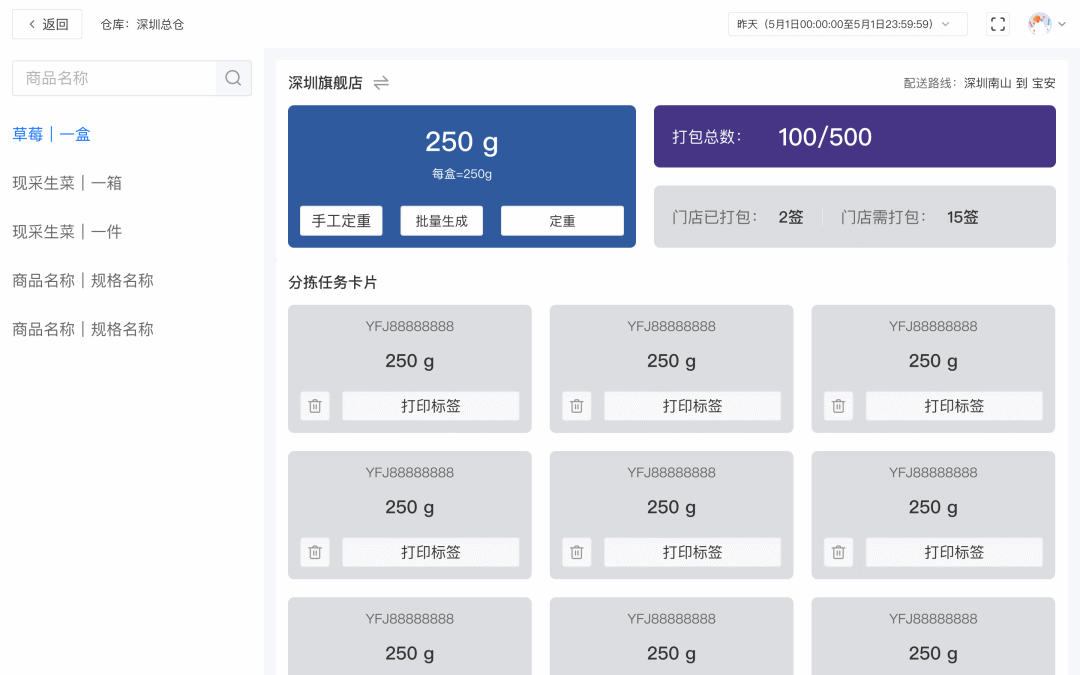The width and height of the screenshot is (1080, 675).
Task: Select 现采生菜｜一箱 in product list
Action: (68, 183)
